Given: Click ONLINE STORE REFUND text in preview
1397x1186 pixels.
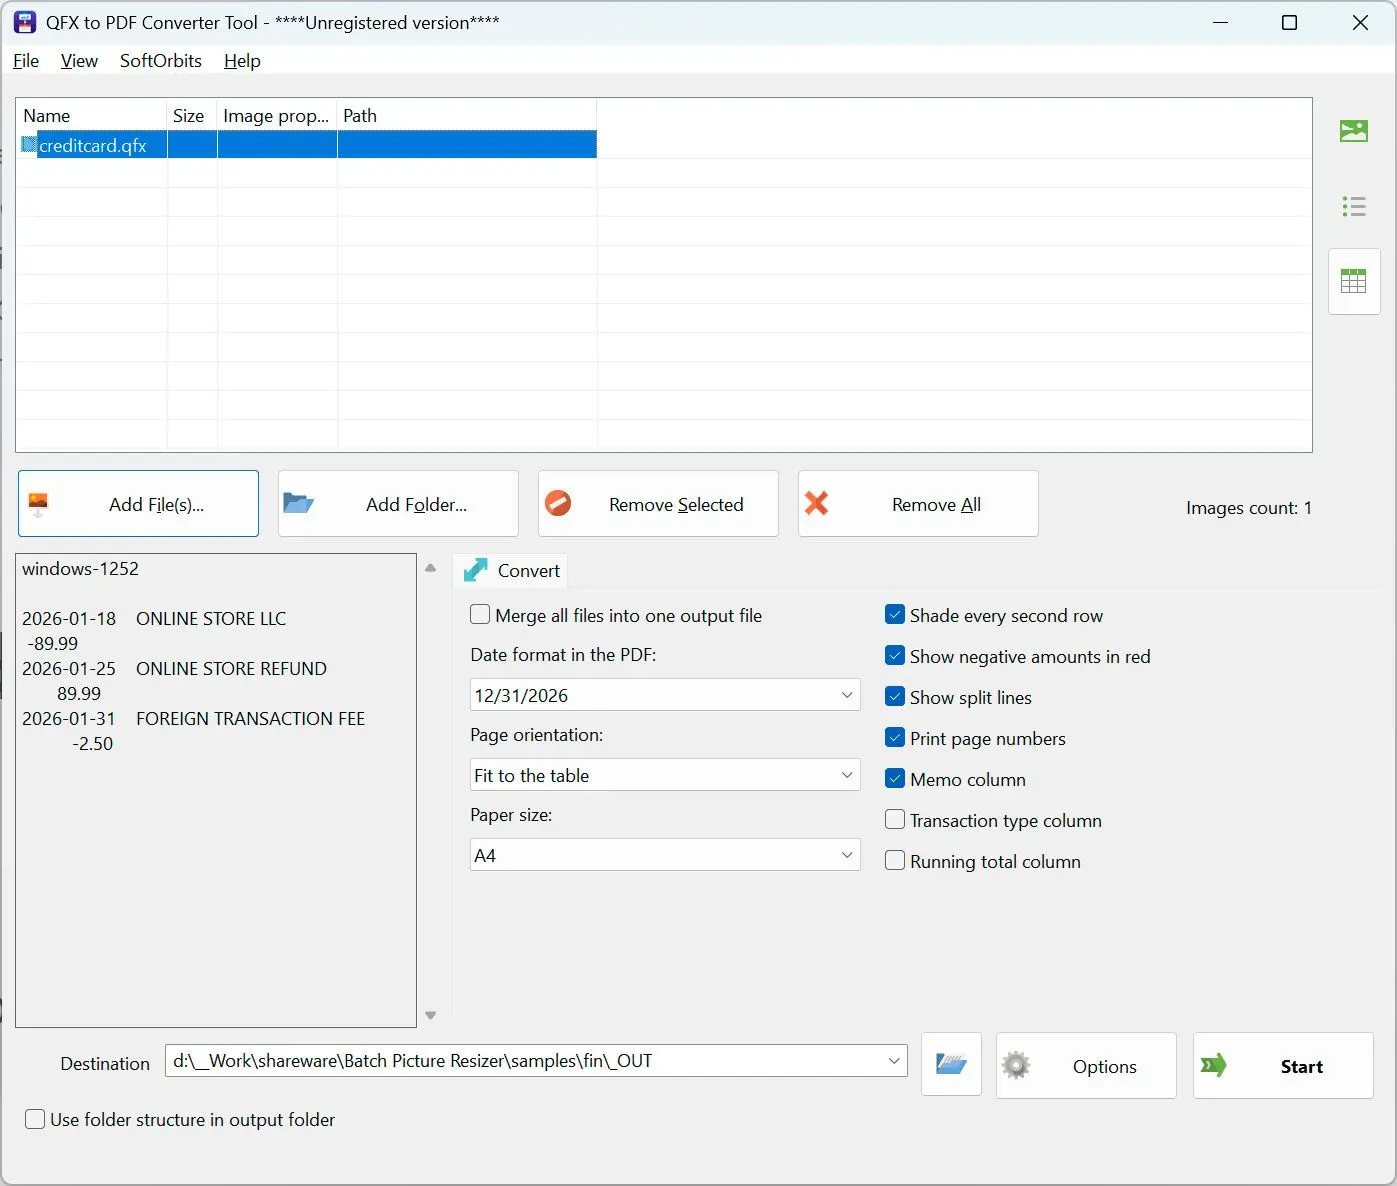Looking at the screenshot, I should click(x=231, y=669).
